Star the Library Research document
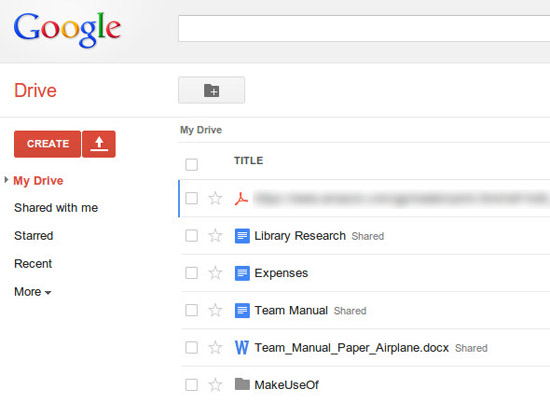This screenshot has width=550, height=403. pyautogui.click(x=215, y=235)
